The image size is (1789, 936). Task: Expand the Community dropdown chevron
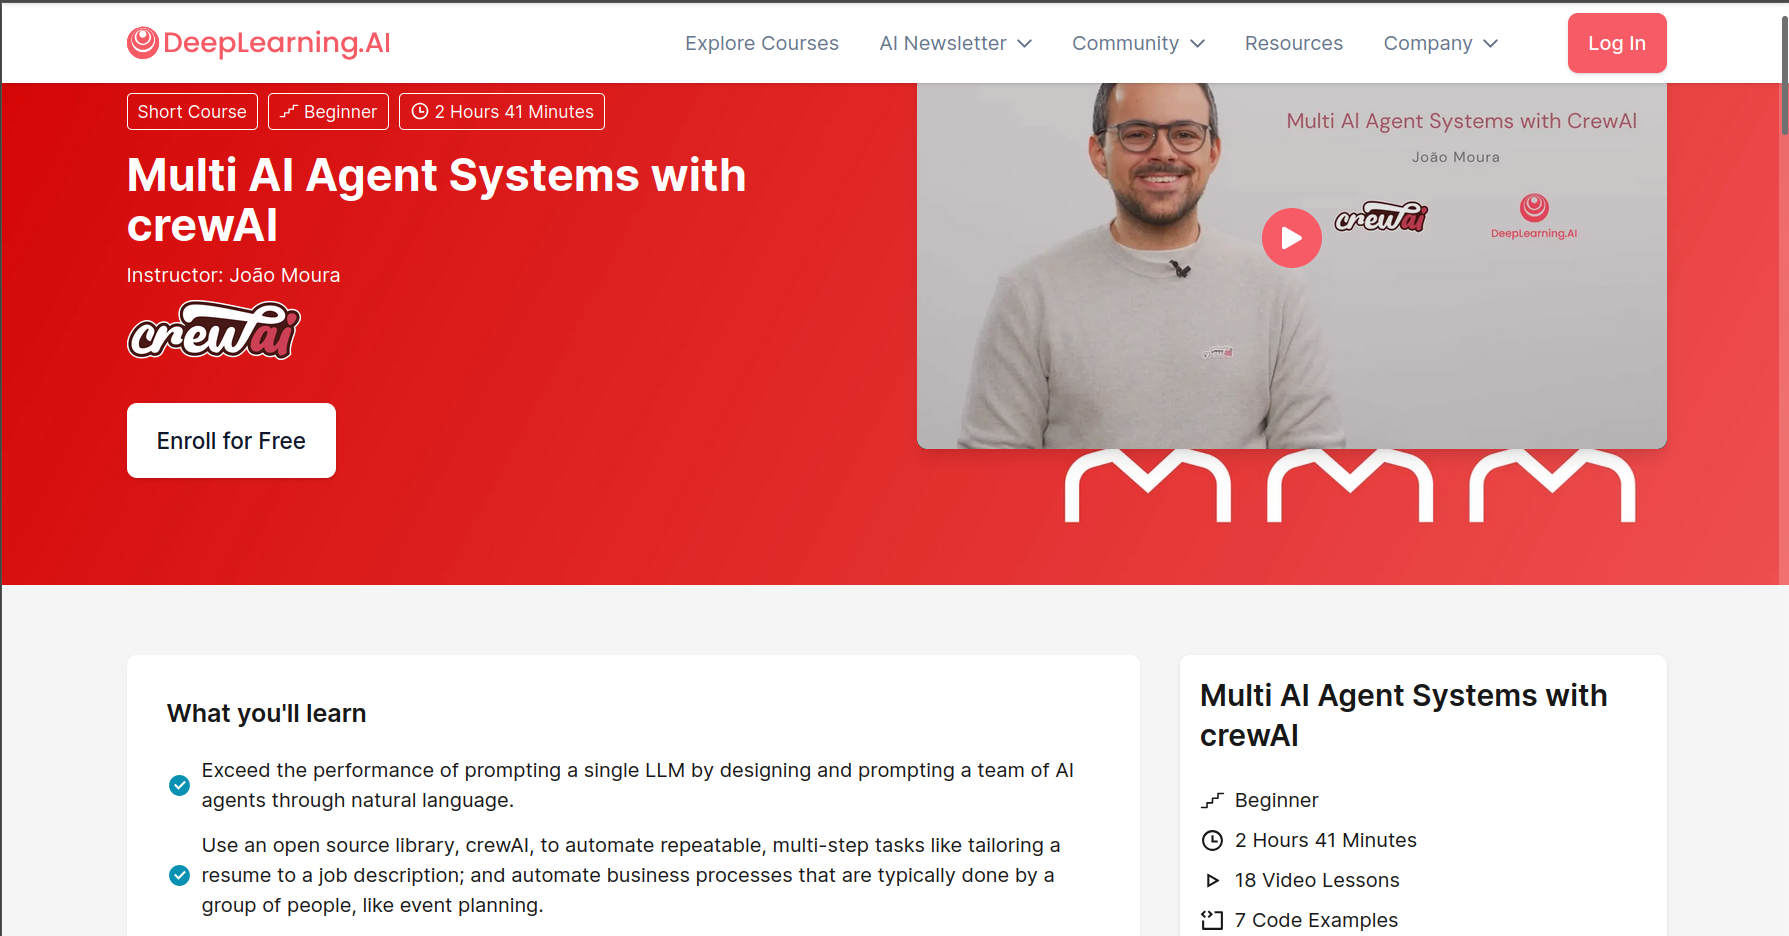[1197, 44]
